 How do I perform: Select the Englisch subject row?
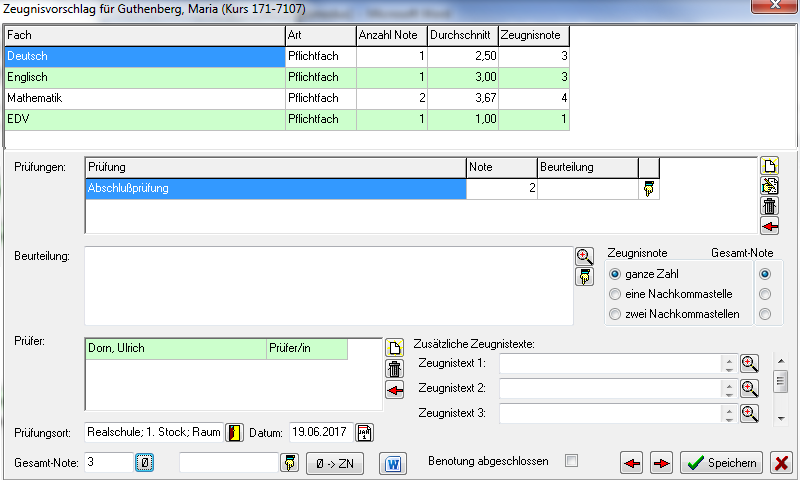pyautogui.click(x=287, y=78)
